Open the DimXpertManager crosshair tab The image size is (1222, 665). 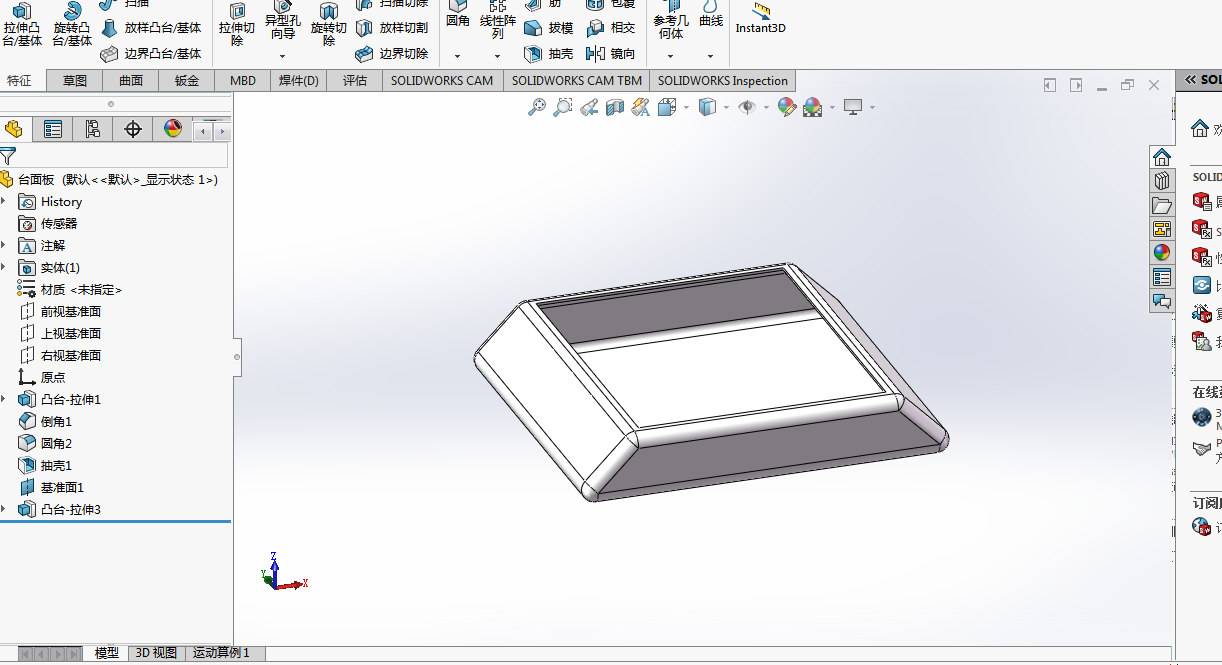click(133, 129)
